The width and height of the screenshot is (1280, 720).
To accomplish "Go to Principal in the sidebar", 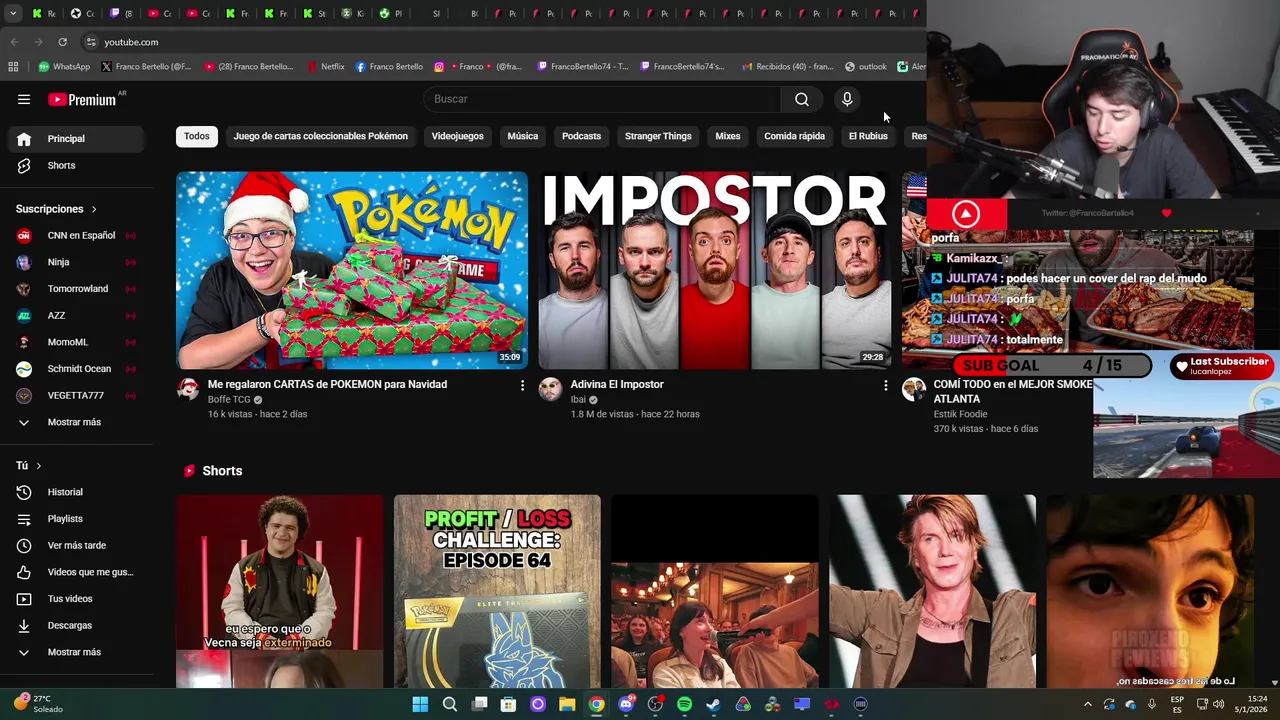I will click(x=78, y=139).
